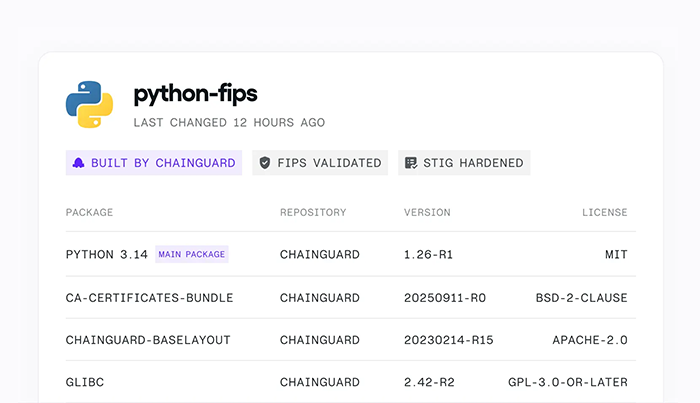Click version 20230214-R15
The height and width of the screenshot is (403, 700).
(x=448, y=340)
